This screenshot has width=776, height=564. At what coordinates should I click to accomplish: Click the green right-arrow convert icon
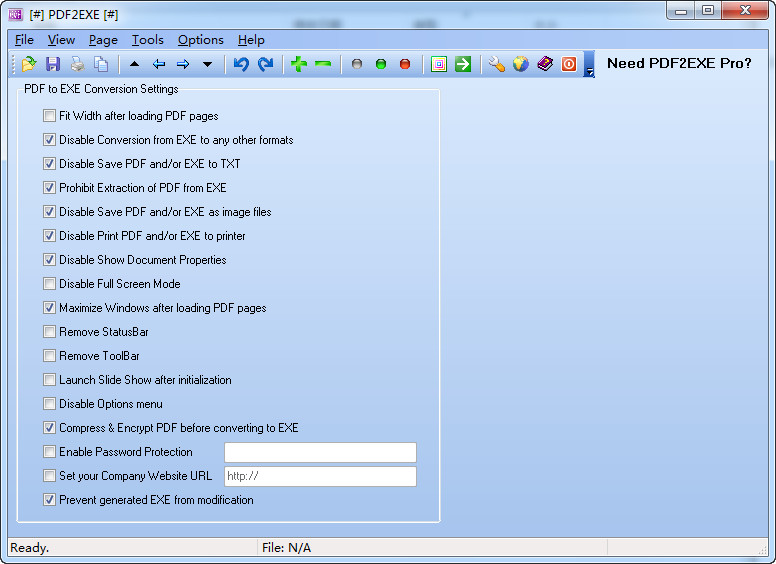point(463,64)
